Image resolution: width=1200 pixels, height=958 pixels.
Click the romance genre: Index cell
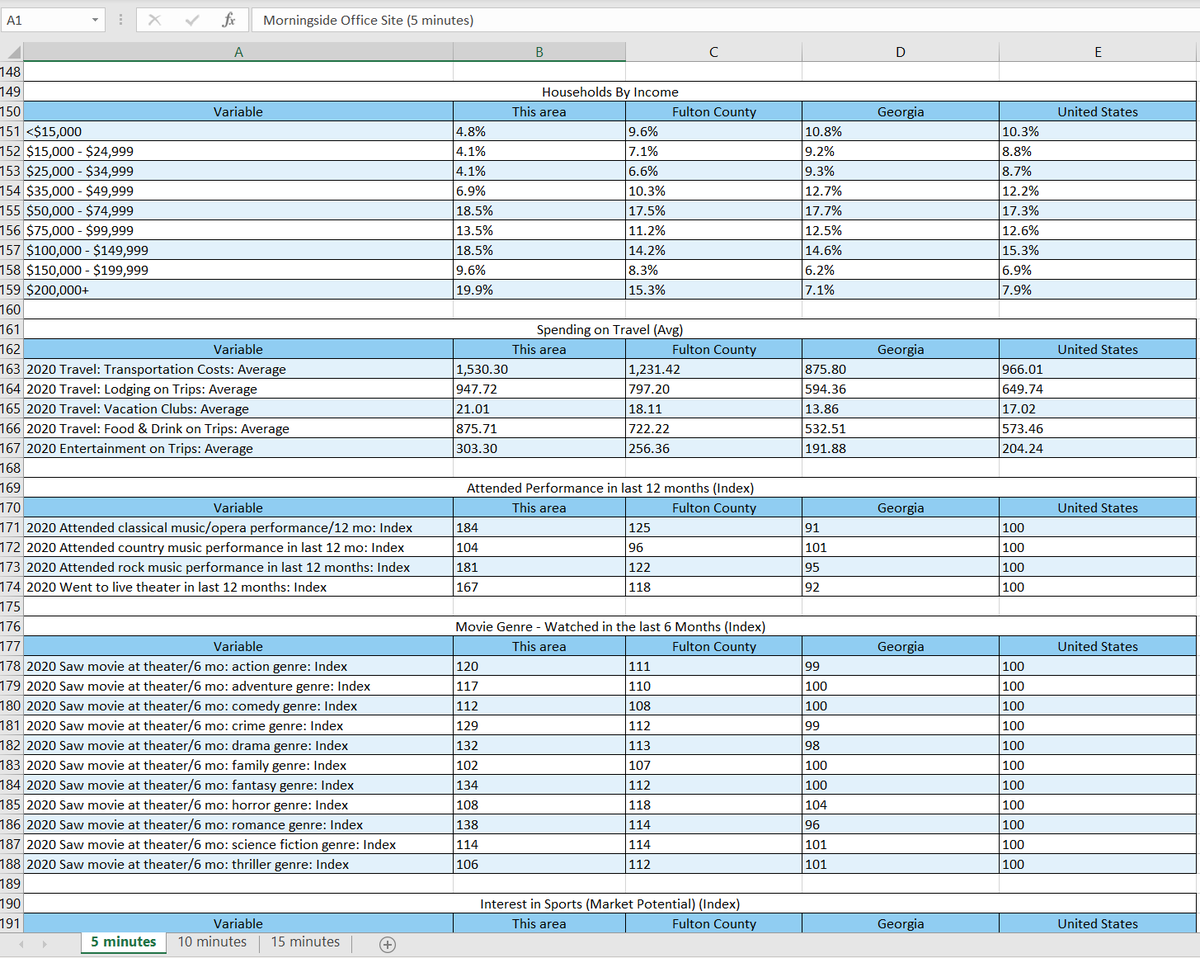coord(238,825)
